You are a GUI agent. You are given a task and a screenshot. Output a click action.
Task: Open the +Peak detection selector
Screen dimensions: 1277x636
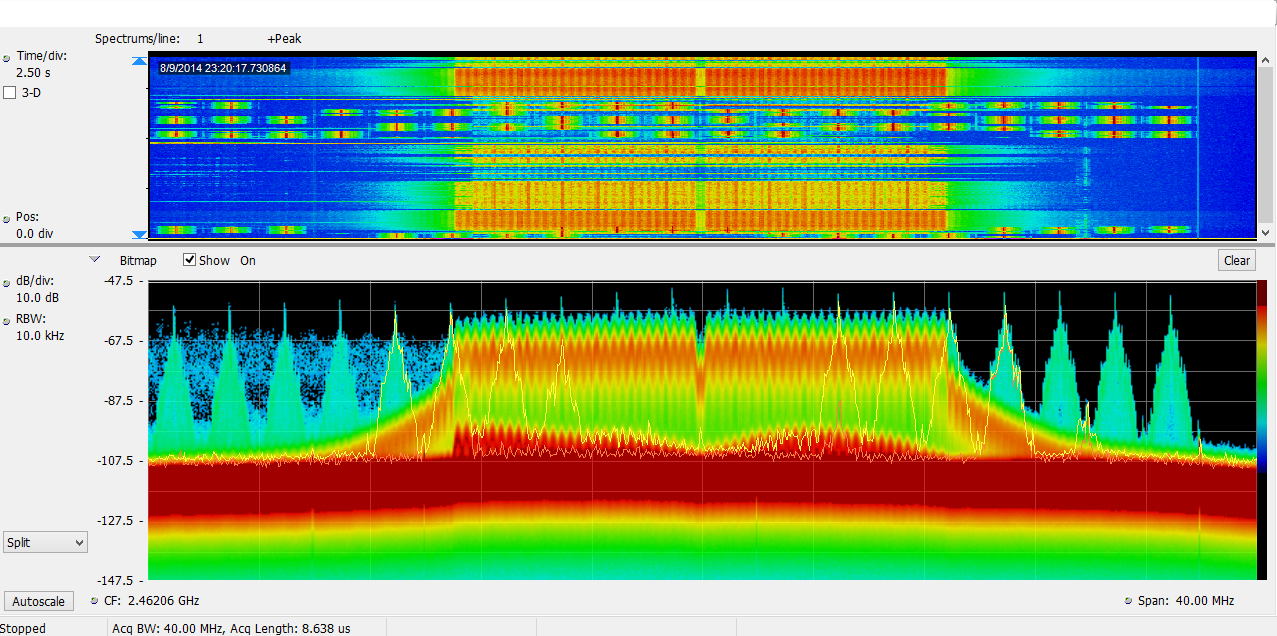[x=283, y=38]
